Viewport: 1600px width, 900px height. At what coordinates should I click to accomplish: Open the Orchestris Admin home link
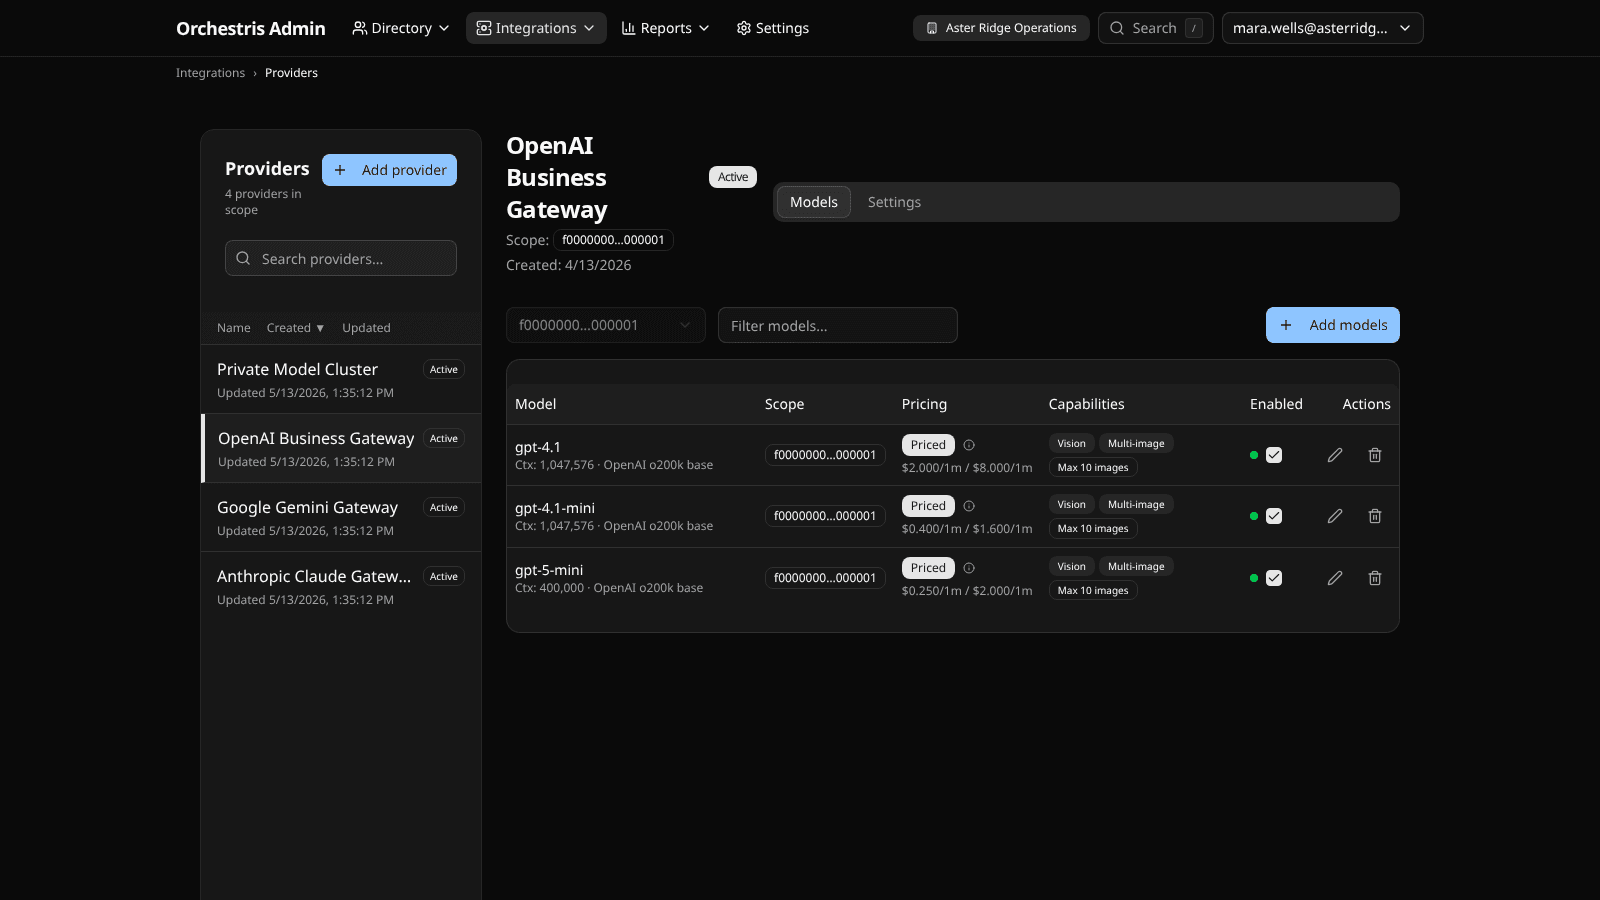[x=251, y=28]
